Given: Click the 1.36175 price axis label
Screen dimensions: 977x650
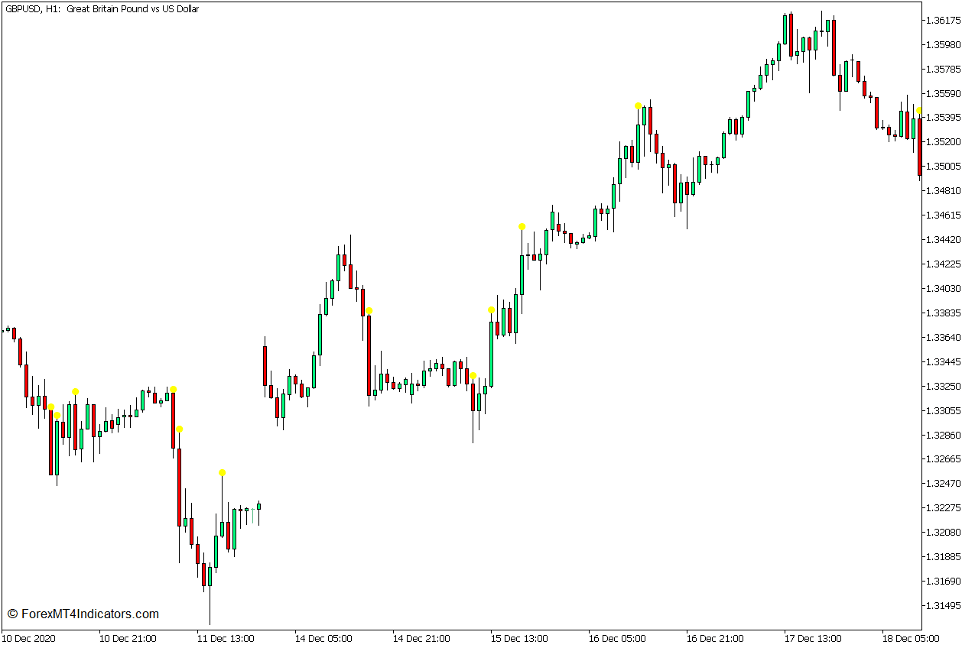Looking at the screenshot, I should 944,20.
